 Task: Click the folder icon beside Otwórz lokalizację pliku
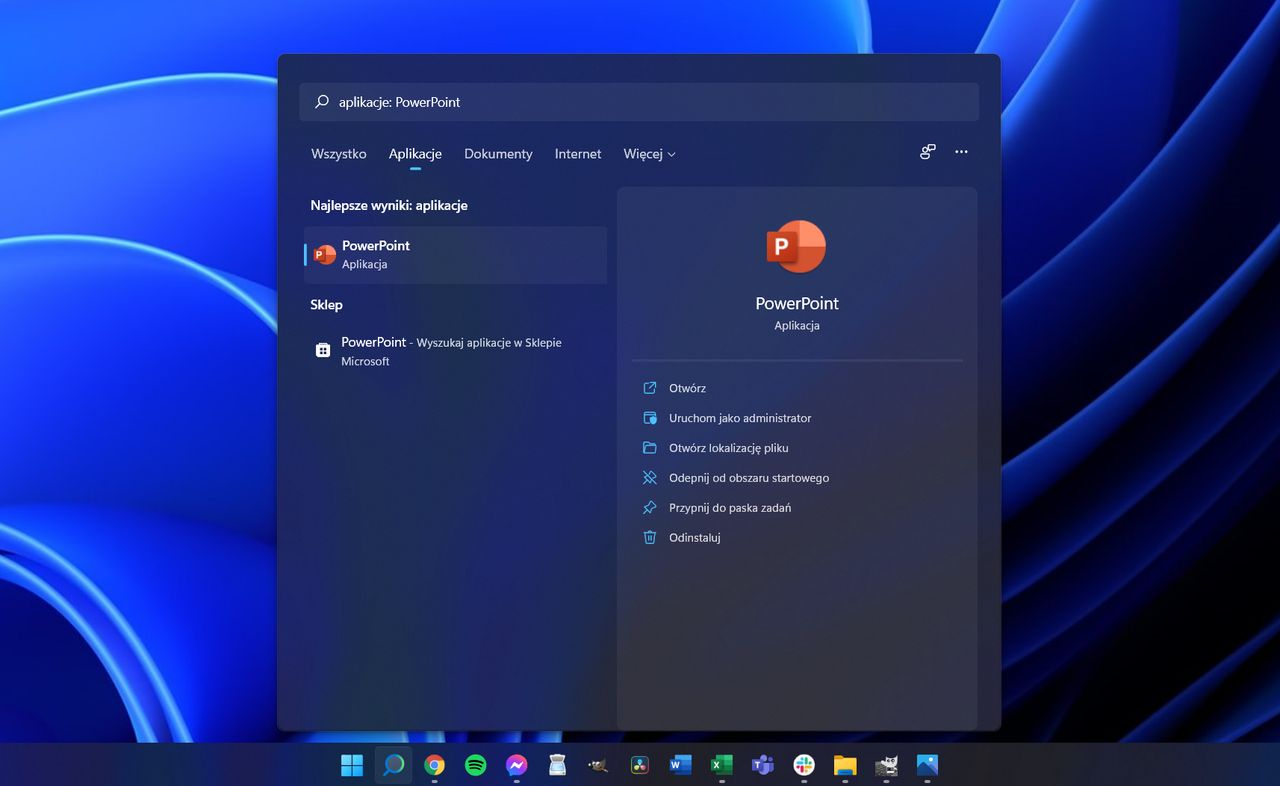650,448
